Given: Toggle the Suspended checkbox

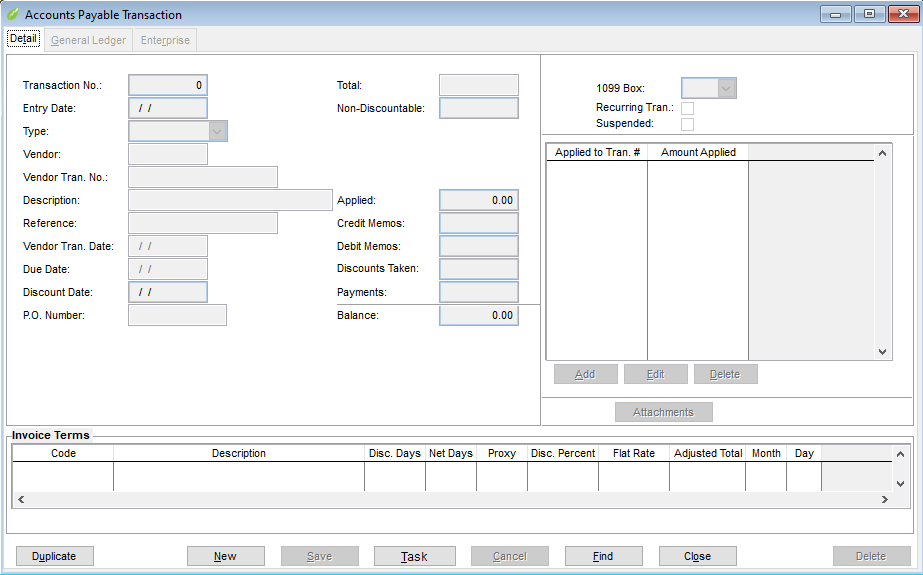Looking at the screenshot, I should (x=687, y=124).
